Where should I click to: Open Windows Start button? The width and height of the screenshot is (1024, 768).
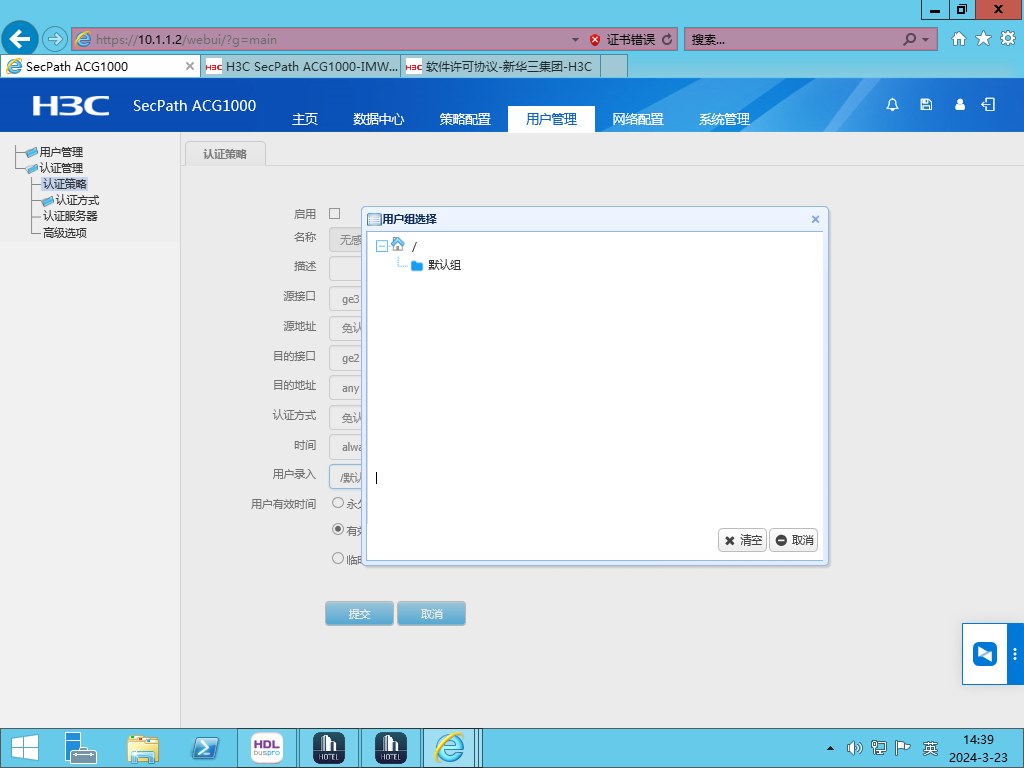coord(25,748)
